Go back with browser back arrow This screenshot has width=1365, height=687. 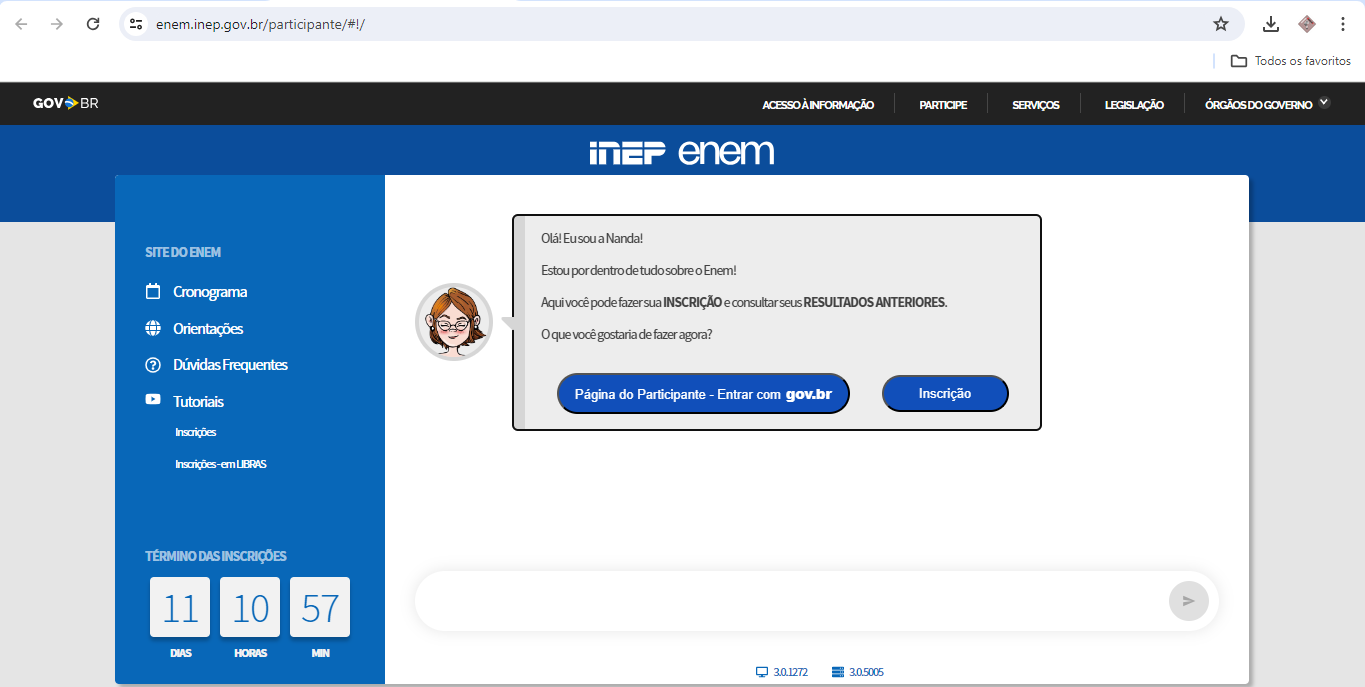(x=21, y=24)
